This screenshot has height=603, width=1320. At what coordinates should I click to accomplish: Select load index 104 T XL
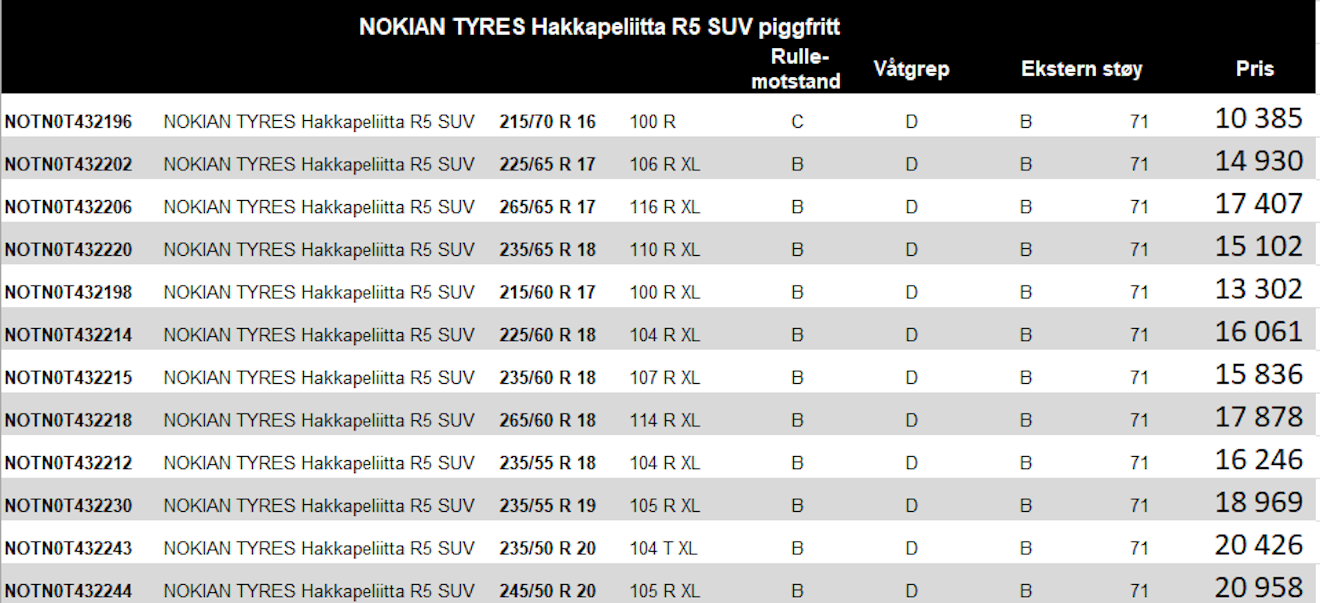click(x=664, y=548)
